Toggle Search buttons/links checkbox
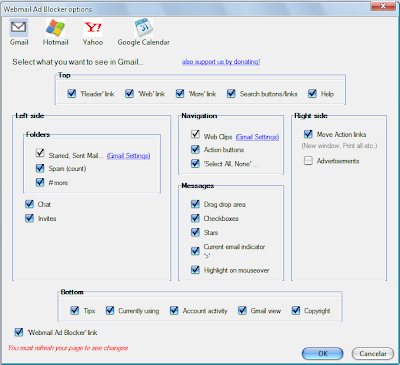Image resolution: width=400 pixels, height=365 pixels. pos(231,94)
